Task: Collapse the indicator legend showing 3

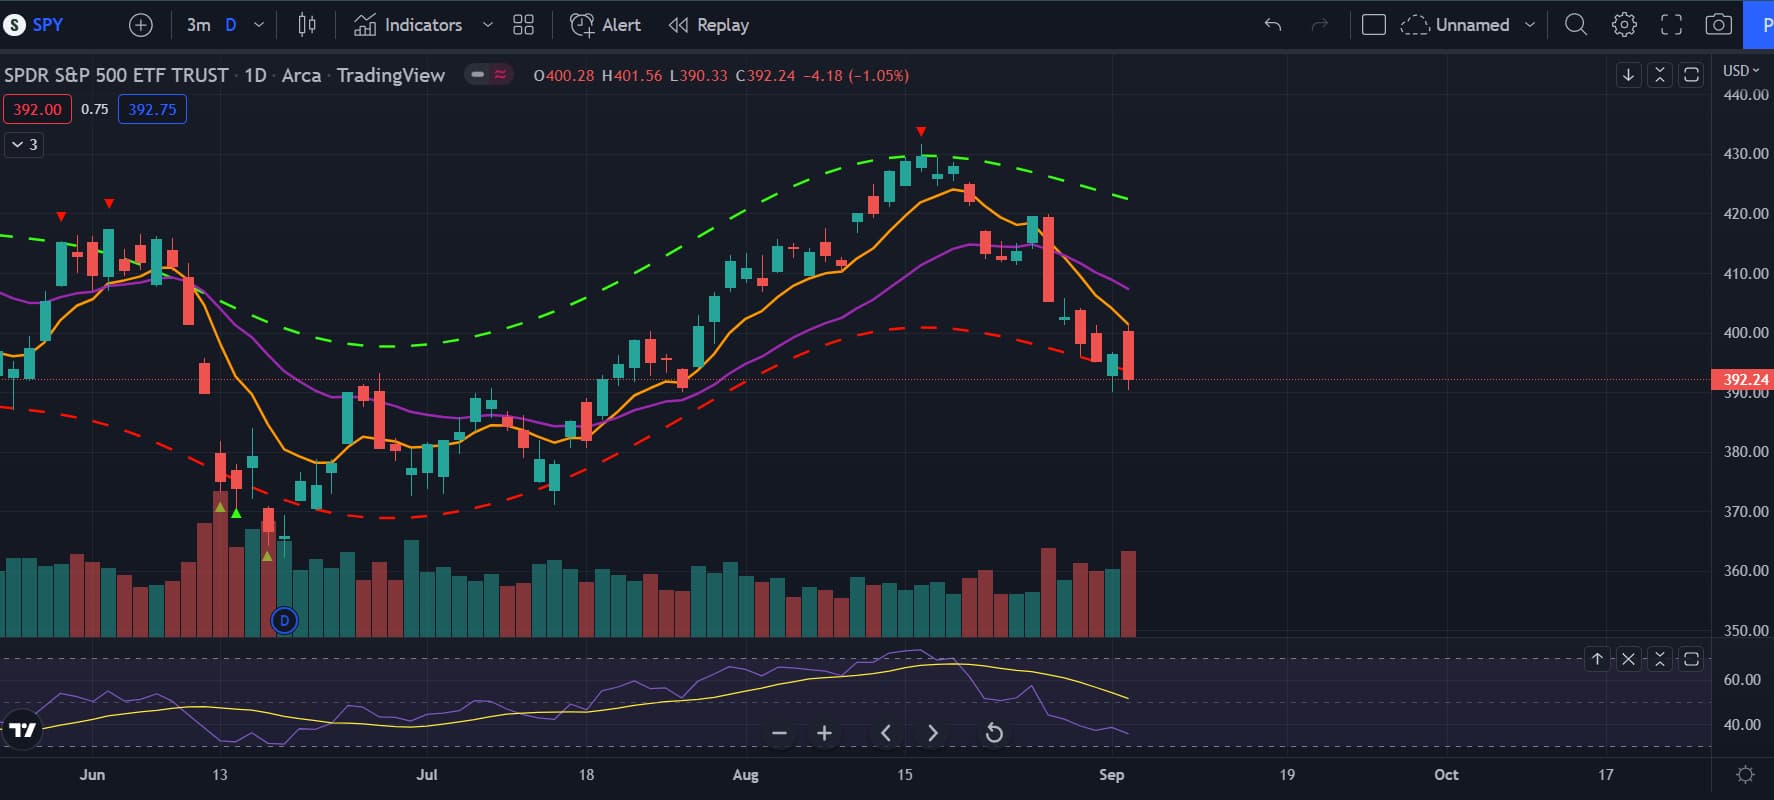Action: click(x=24, y=145)
